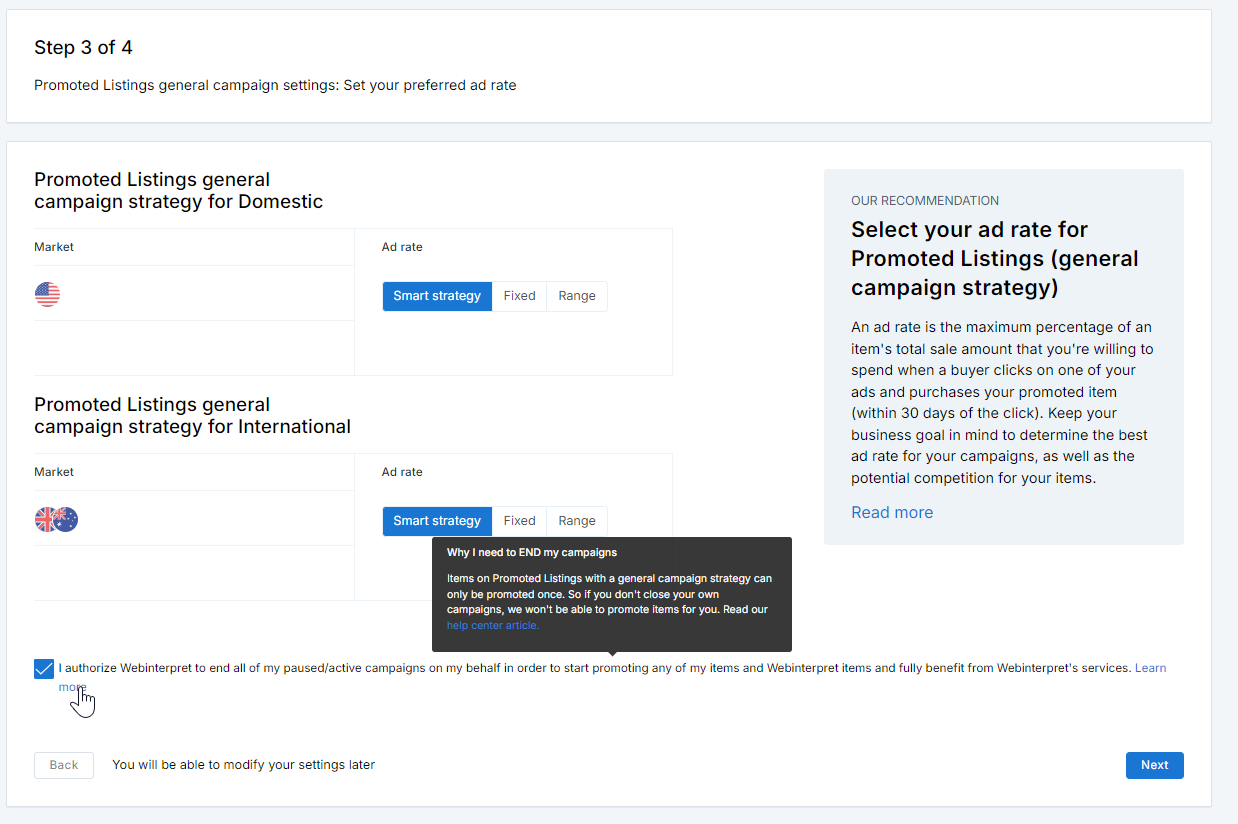This screenshot has width=1238, height=824.
Task: Click the Market label in Domestic table
Action: (x=54, y=247)
